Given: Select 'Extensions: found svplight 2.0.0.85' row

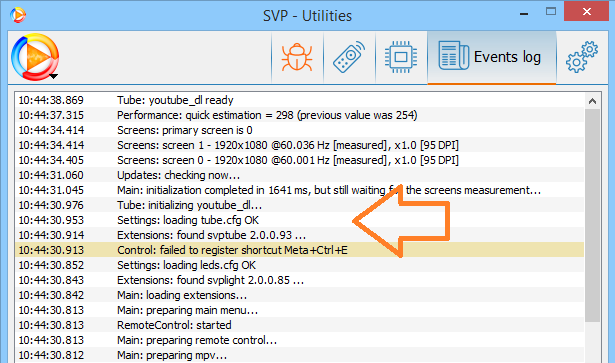Looking at the screenshot, I should [300, 280].
